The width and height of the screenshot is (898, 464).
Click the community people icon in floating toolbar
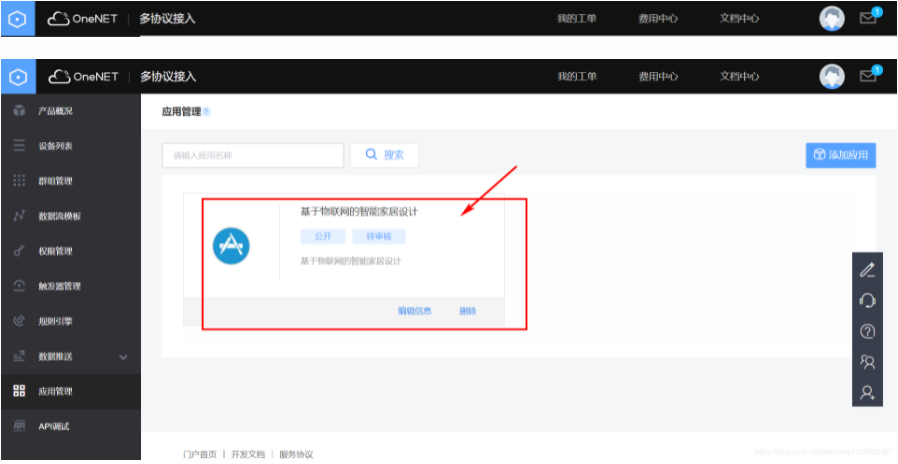coord(868,361)
